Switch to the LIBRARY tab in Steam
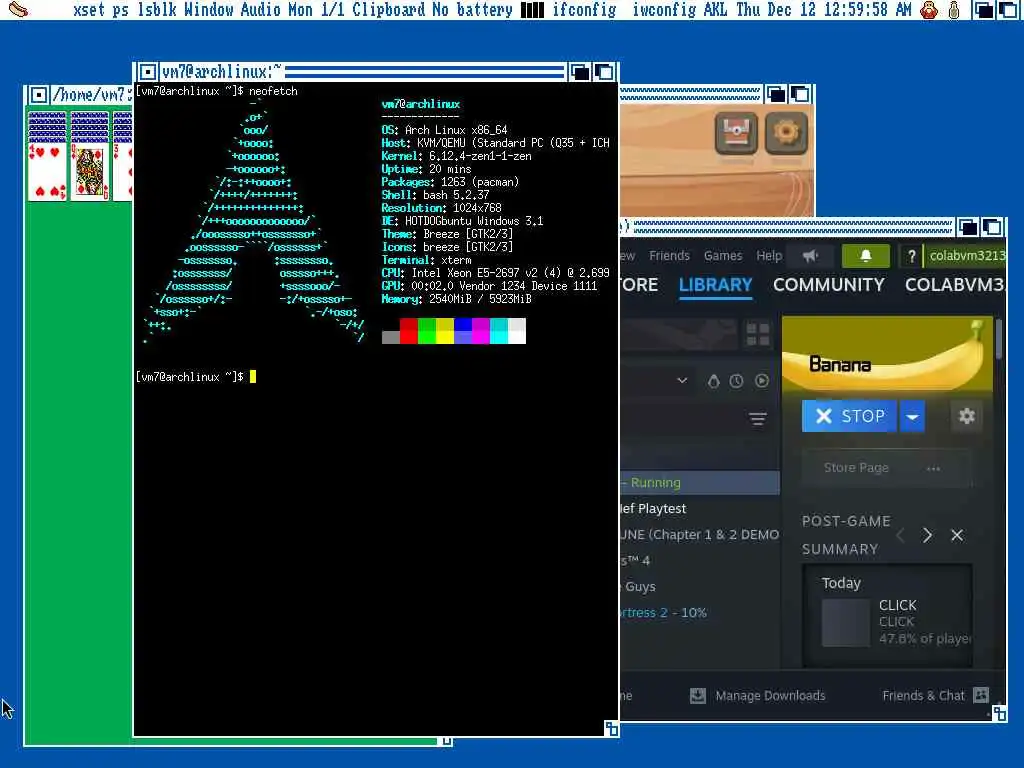 pos(715,285)
